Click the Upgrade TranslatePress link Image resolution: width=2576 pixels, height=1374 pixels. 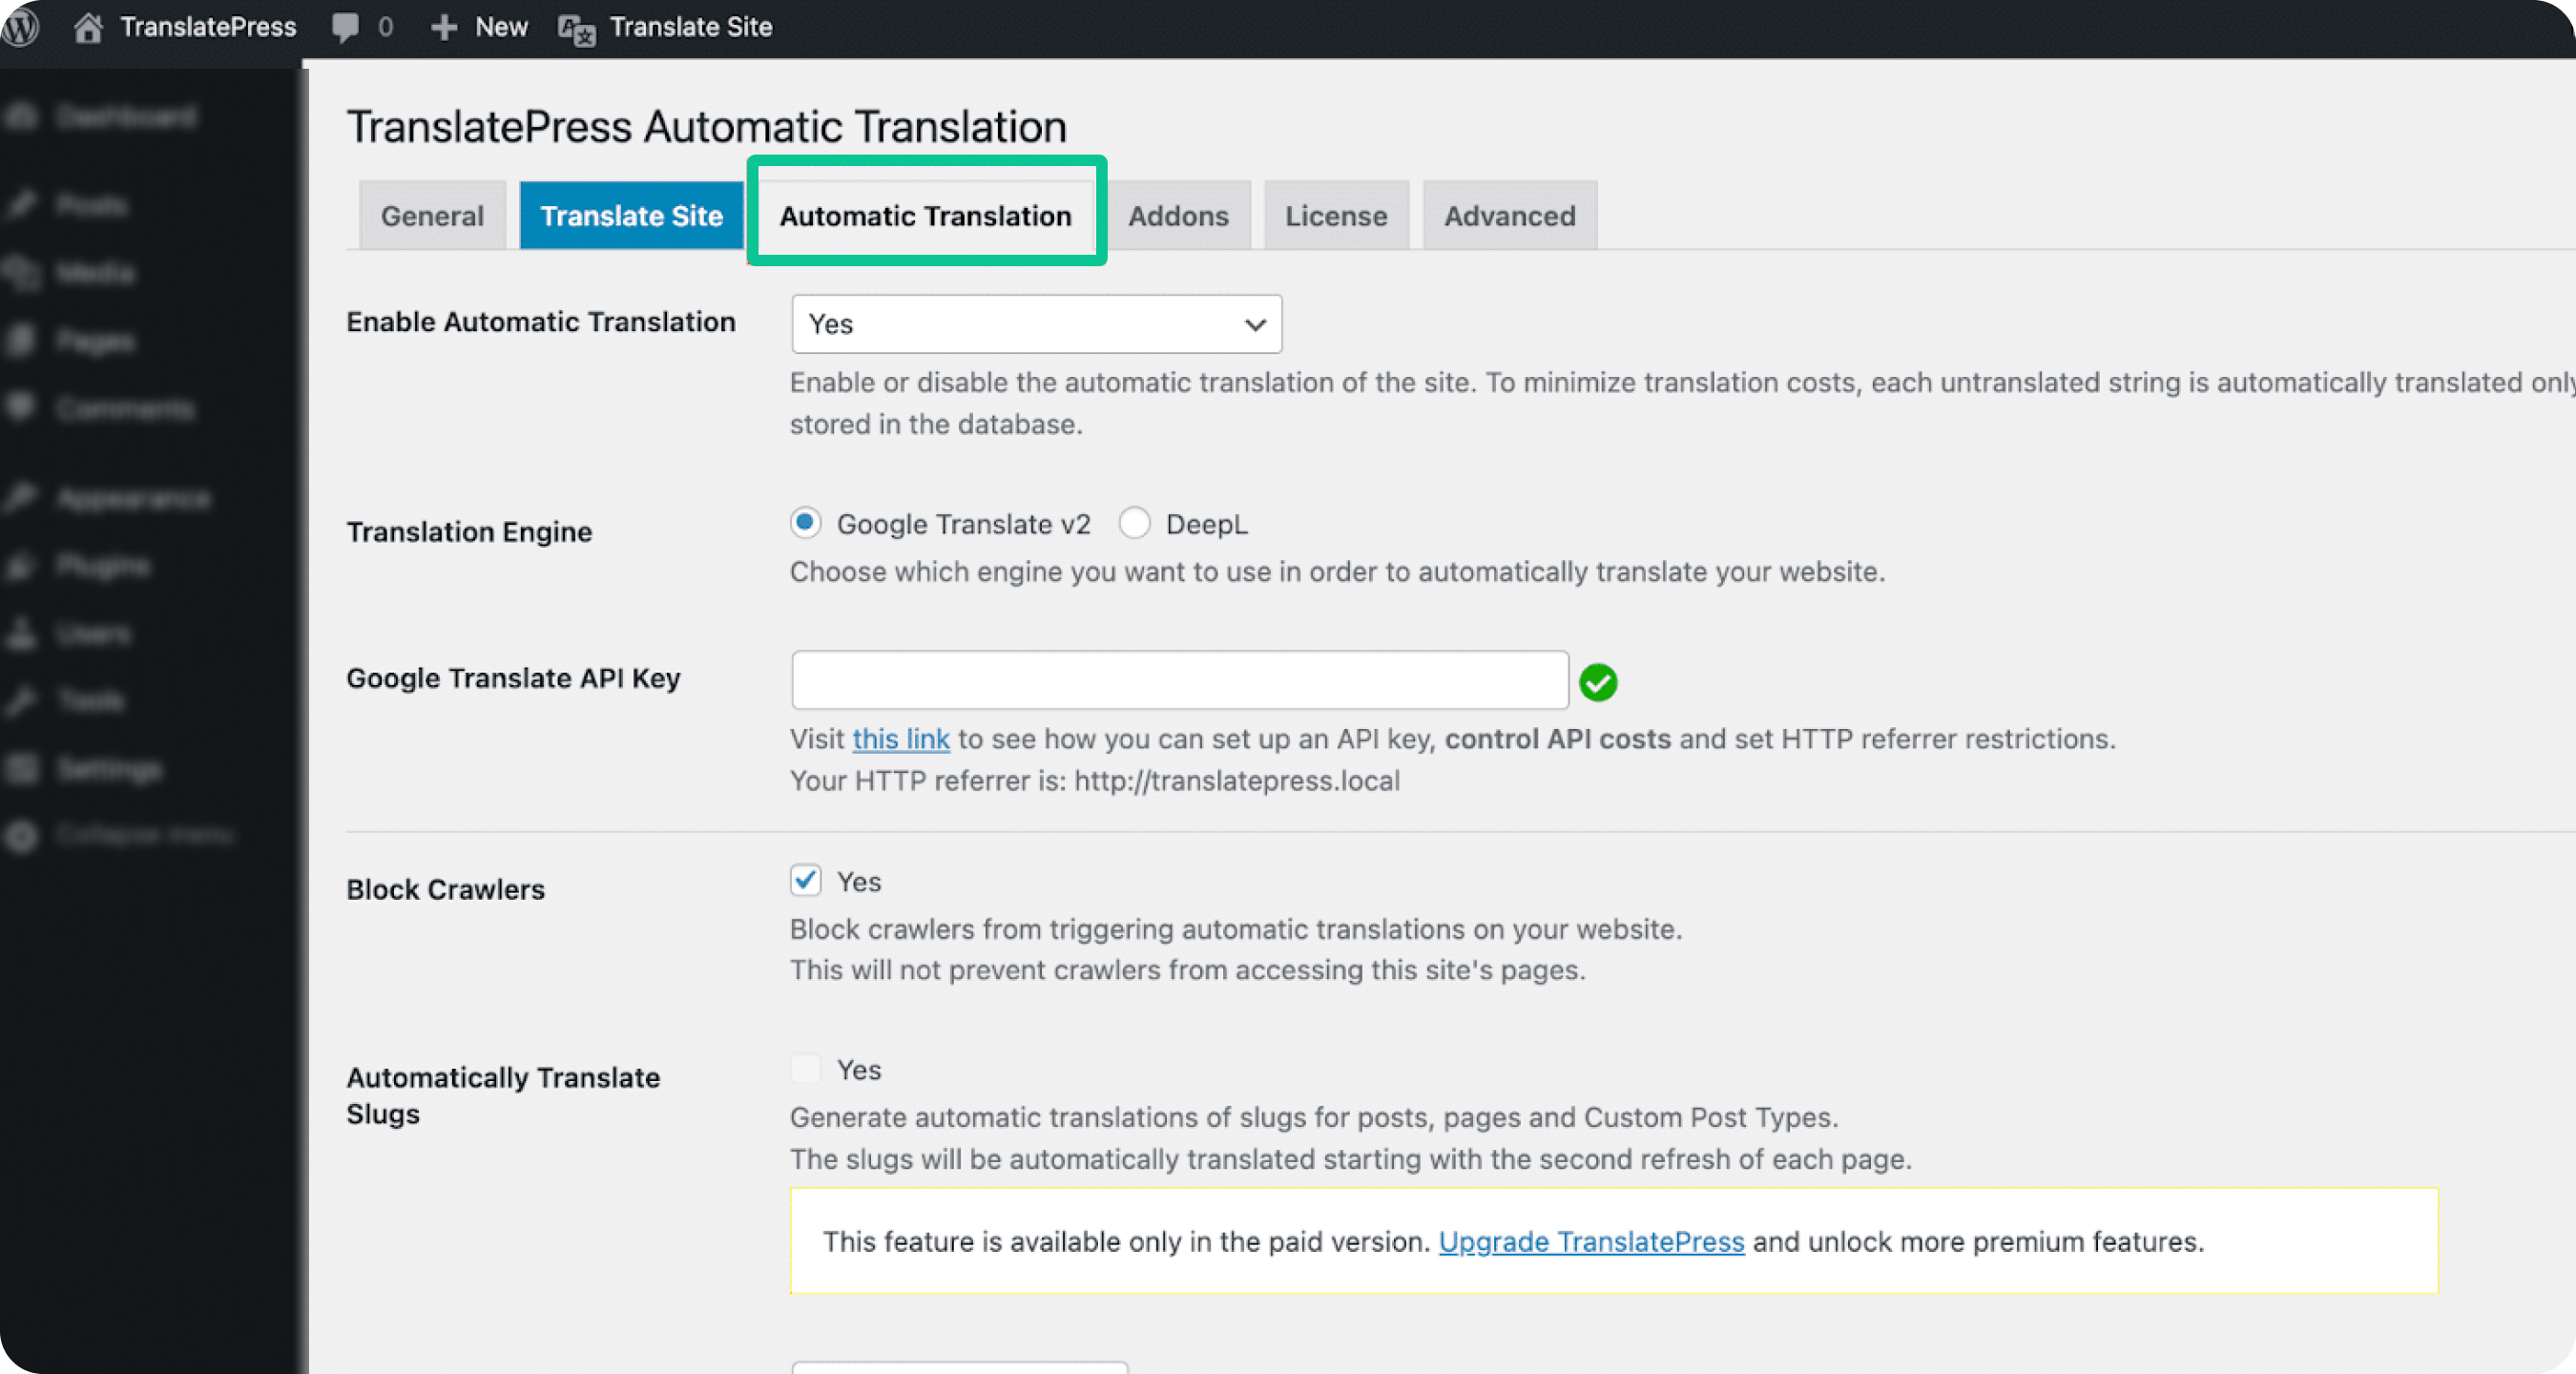point(1590,1241)
